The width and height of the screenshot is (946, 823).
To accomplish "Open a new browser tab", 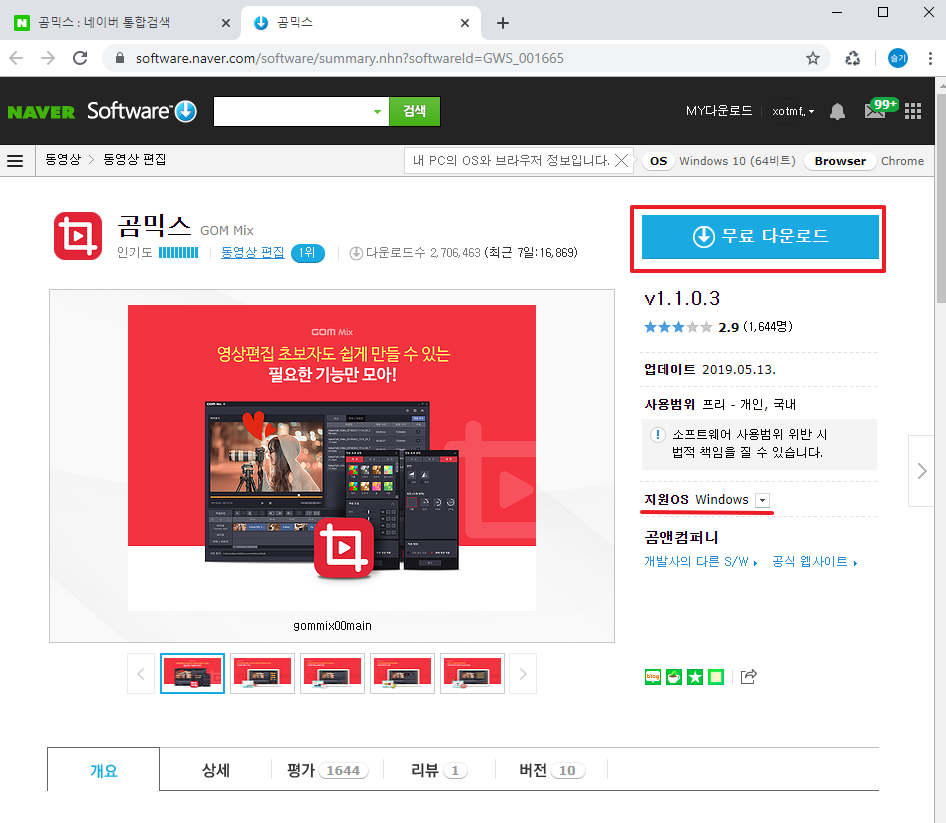I will [x=503, y=23].
